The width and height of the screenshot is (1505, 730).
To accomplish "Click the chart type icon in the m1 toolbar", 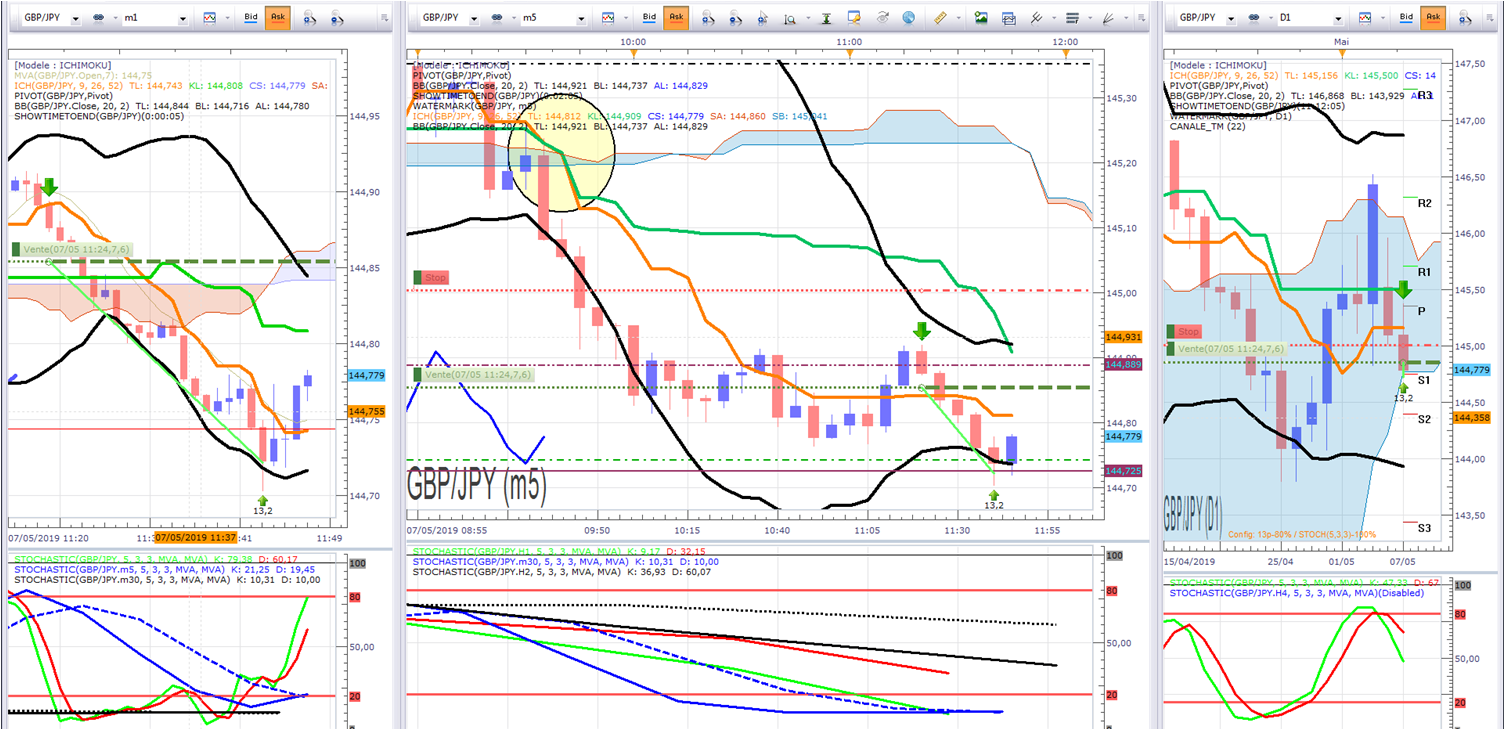I will 210,18.
